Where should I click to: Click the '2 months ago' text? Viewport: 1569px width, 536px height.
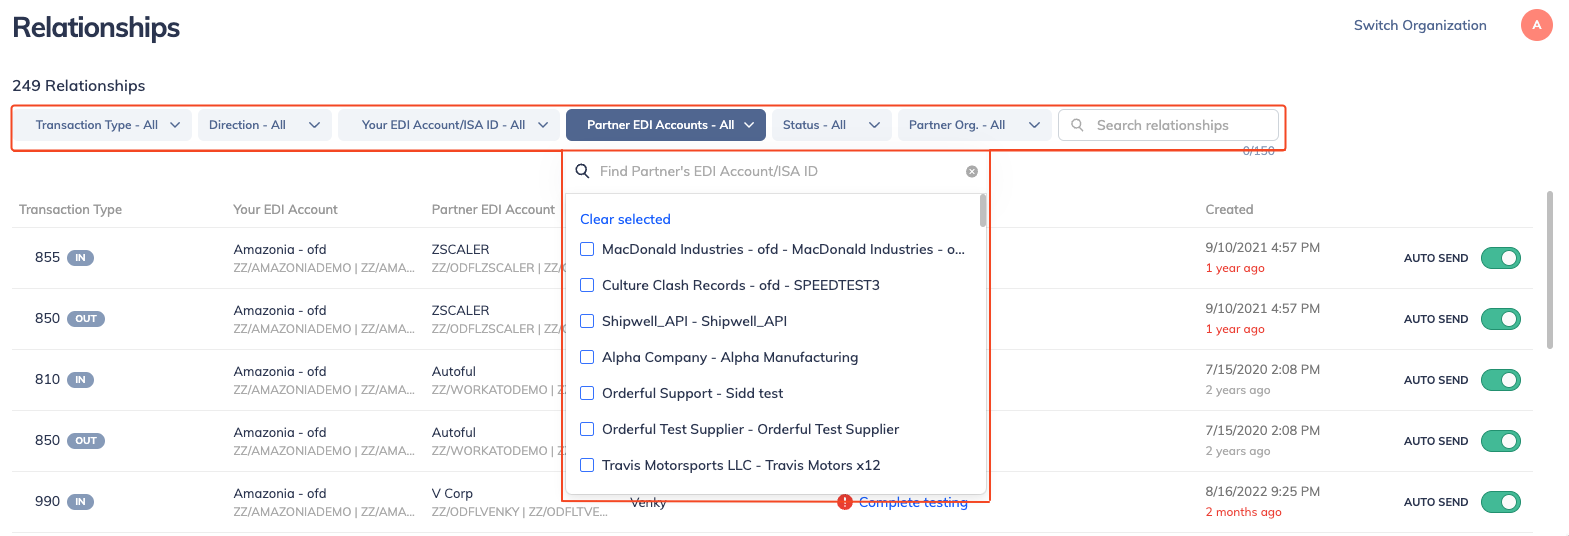pyautogui.click(x=1243, y=512)
